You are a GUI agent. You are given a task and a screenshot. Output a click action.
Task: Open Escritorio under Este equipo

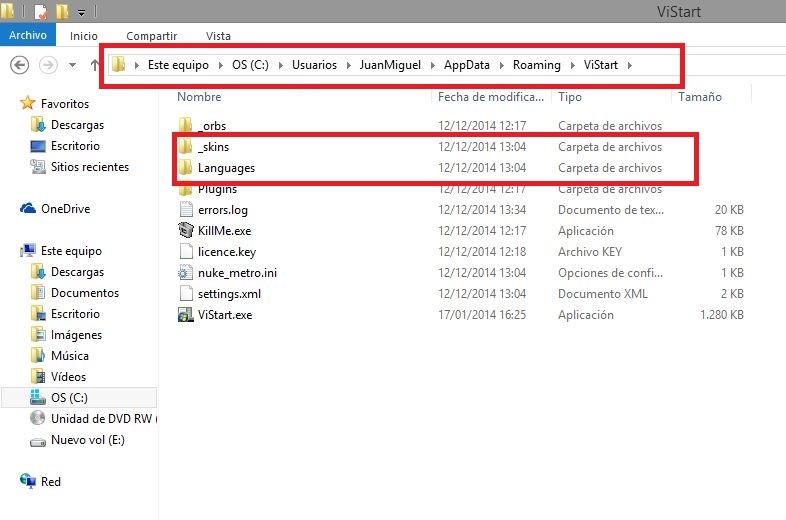tap(75, 314)
